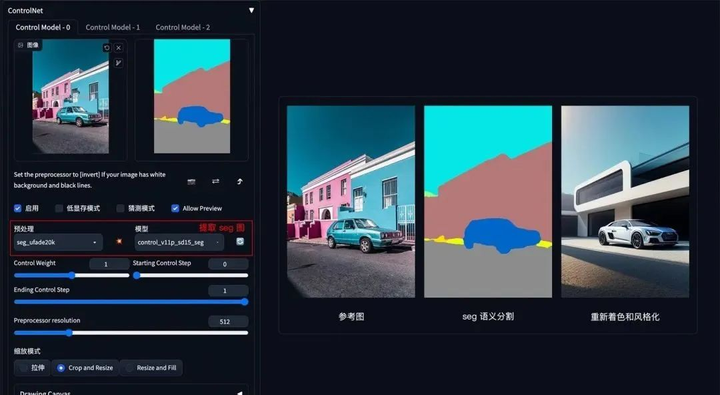Adjust the Ending Control Step slider
720x395 pixels.
(131, 302)
